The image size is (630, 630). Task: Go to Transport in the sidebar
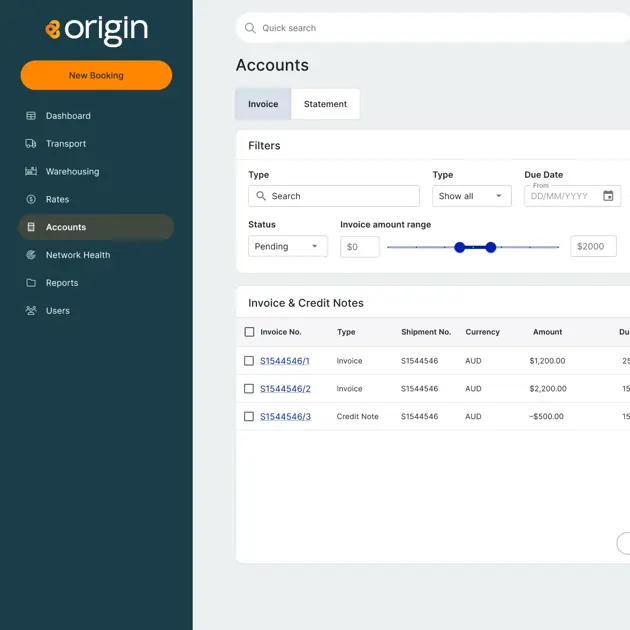tap(66, 143)
